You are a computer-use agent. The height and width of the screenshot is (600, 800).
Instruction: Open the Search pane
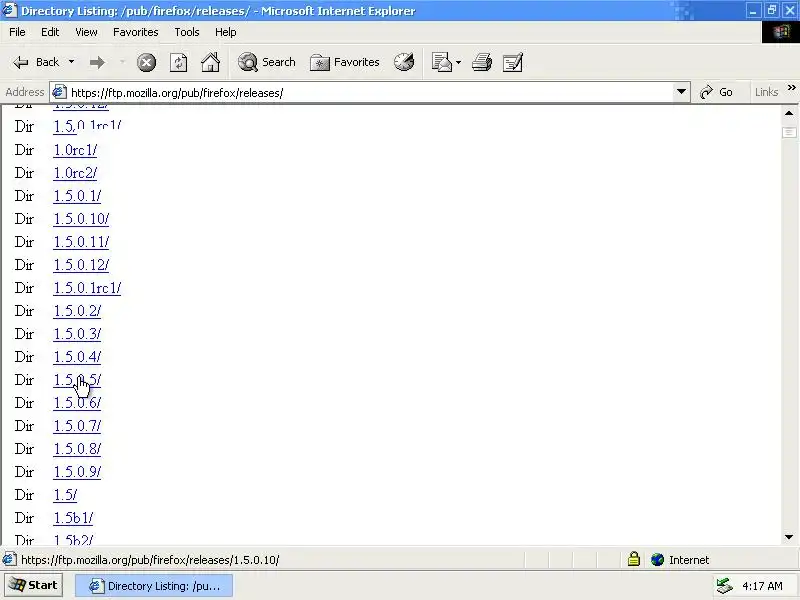point(267,62)
